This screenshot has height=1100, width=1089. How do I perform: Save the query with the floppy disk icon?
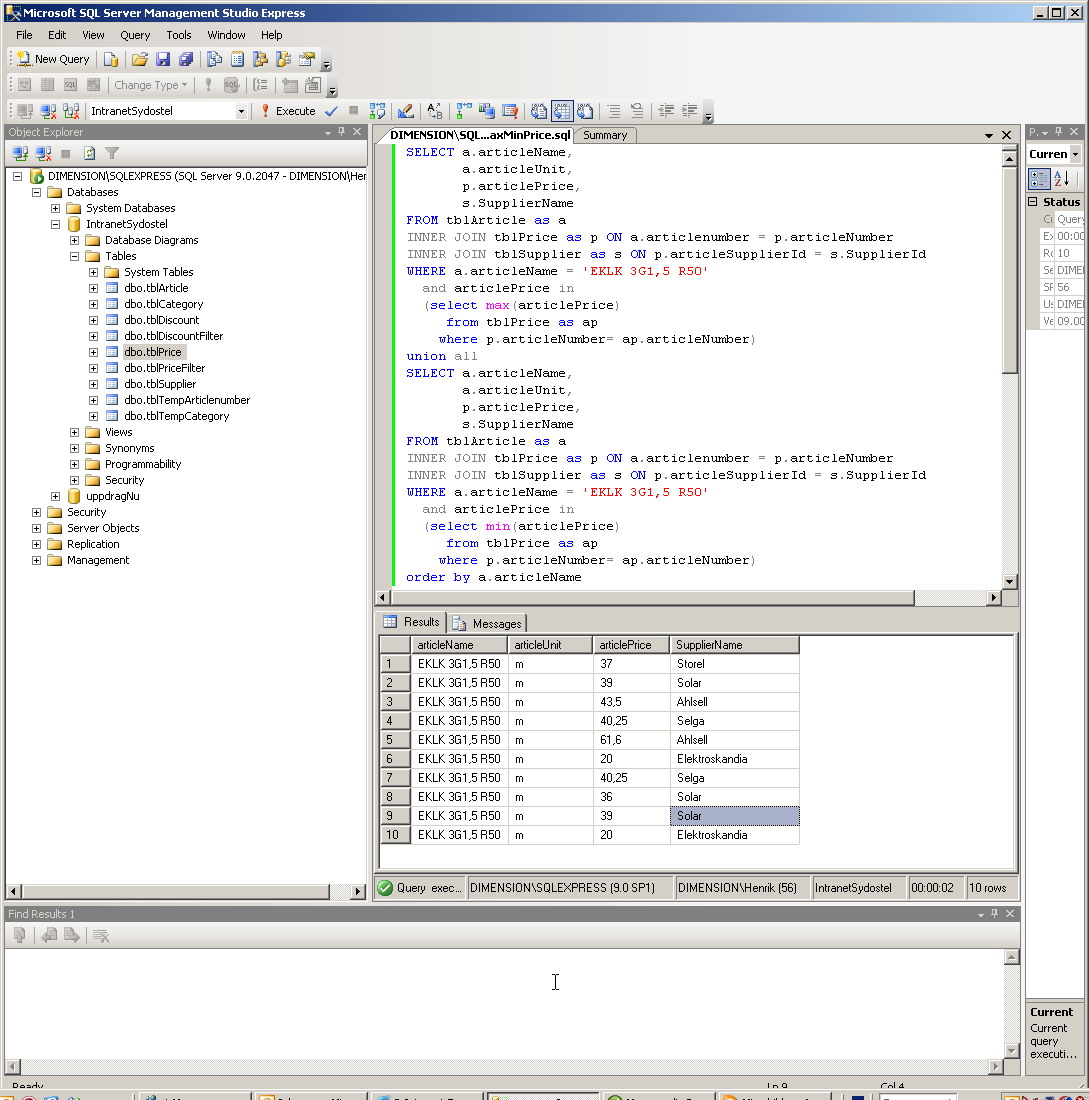[x=163, y=60]
